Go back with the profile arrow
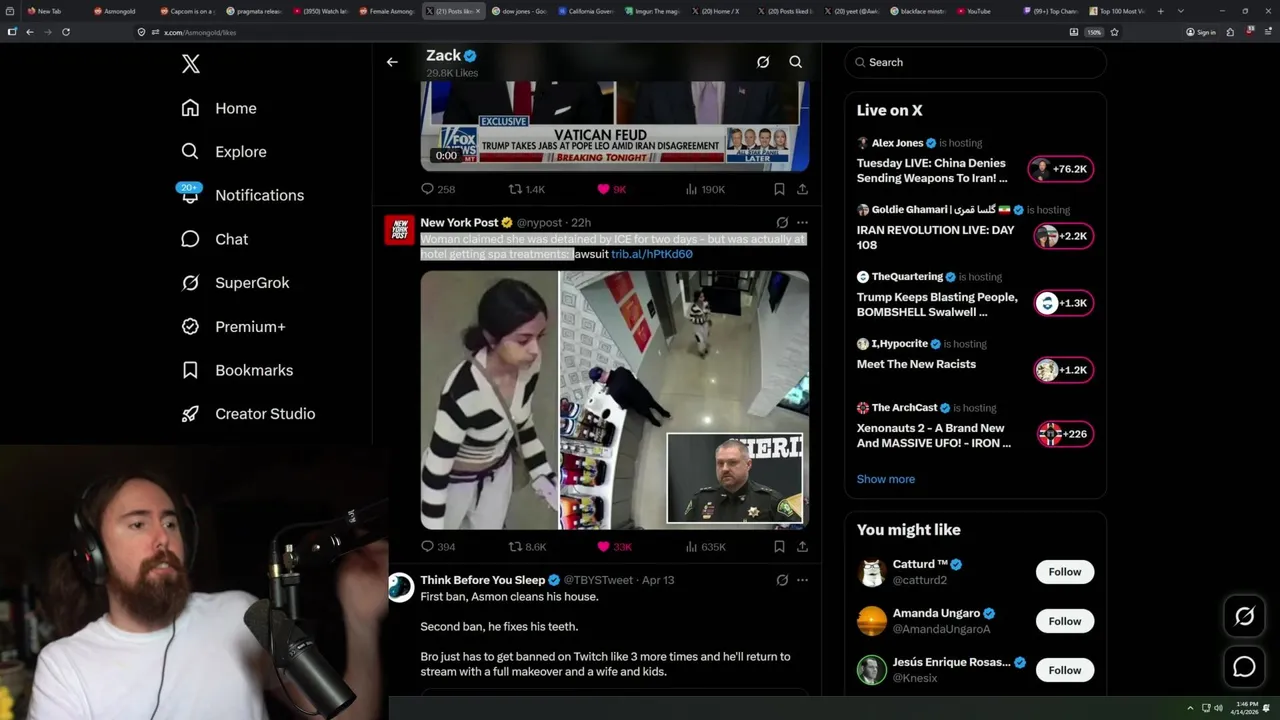 click(392, 62)
